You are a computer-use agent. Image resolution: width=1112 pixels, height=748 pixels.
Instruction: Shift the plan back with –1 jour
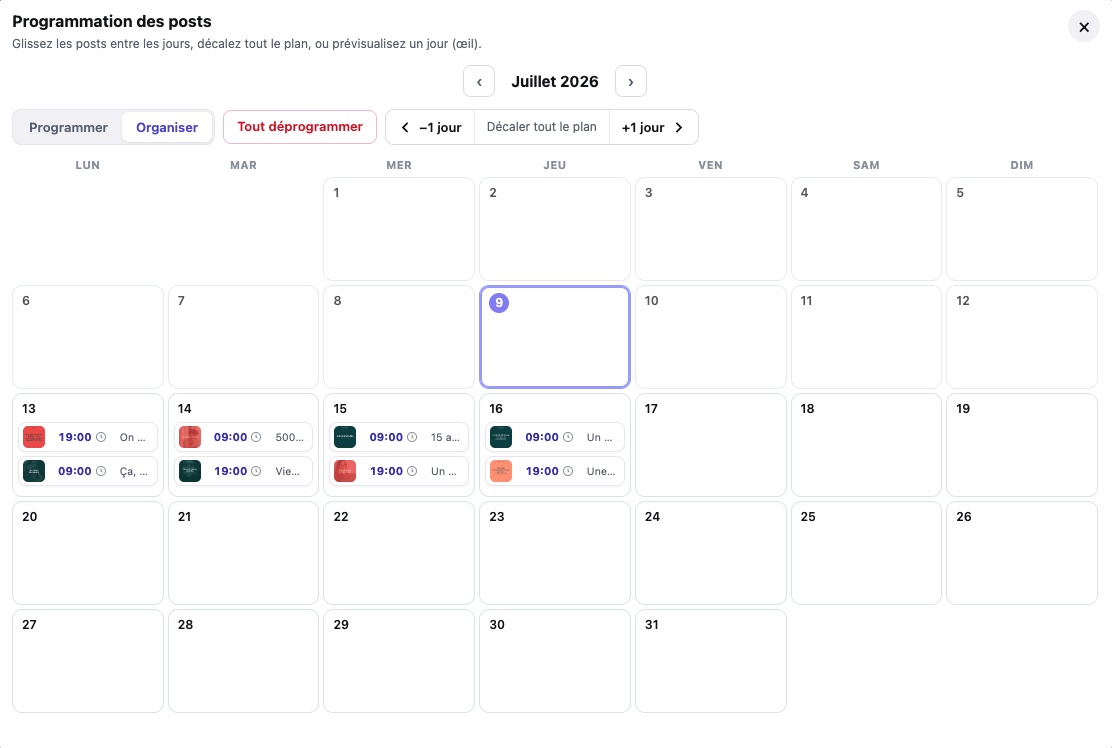(430, 128)
